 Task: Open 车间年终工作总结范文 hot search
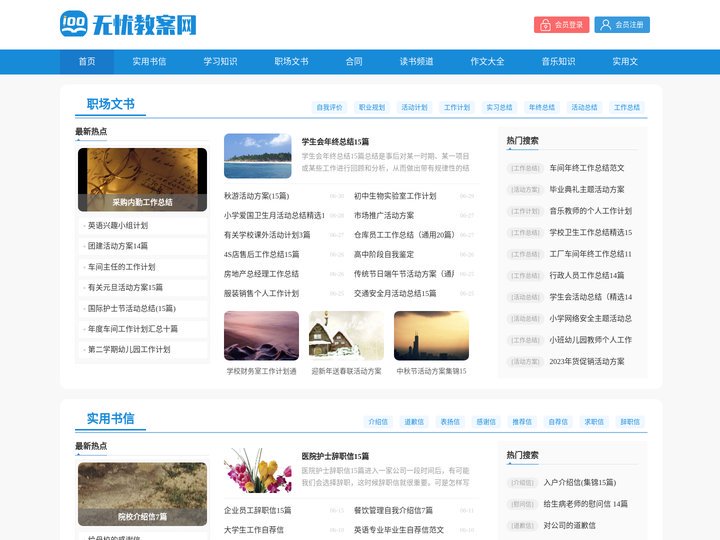[587, 168]
